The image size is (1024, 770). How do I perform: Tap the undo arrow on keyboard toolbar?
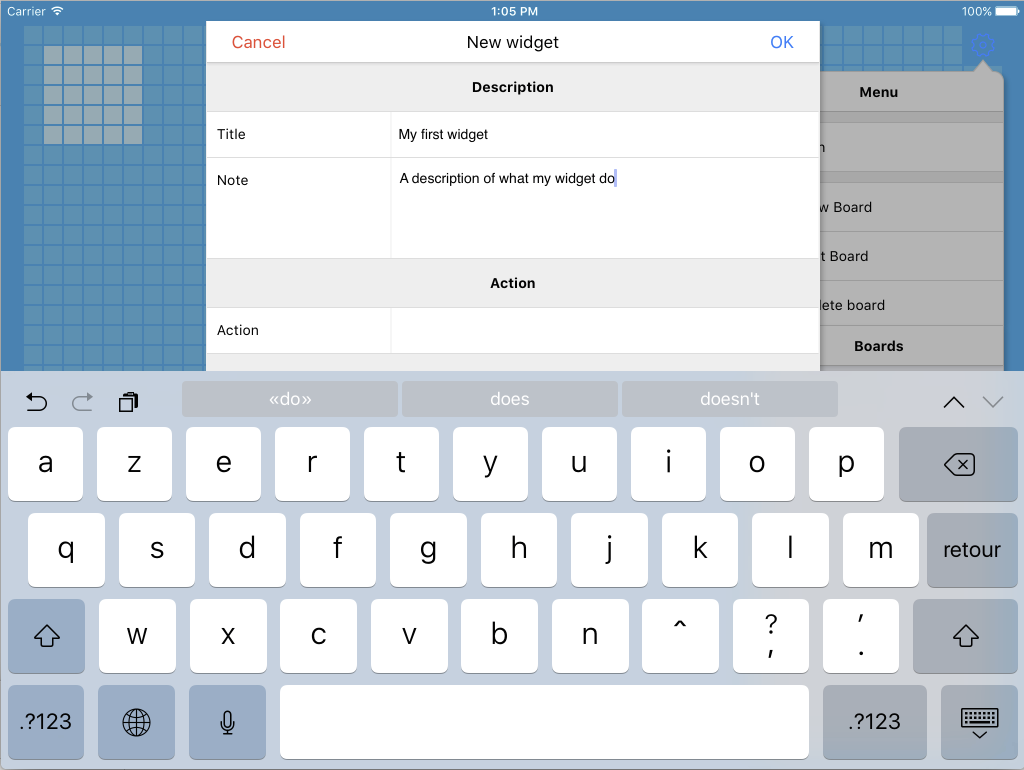click(36, 402)
